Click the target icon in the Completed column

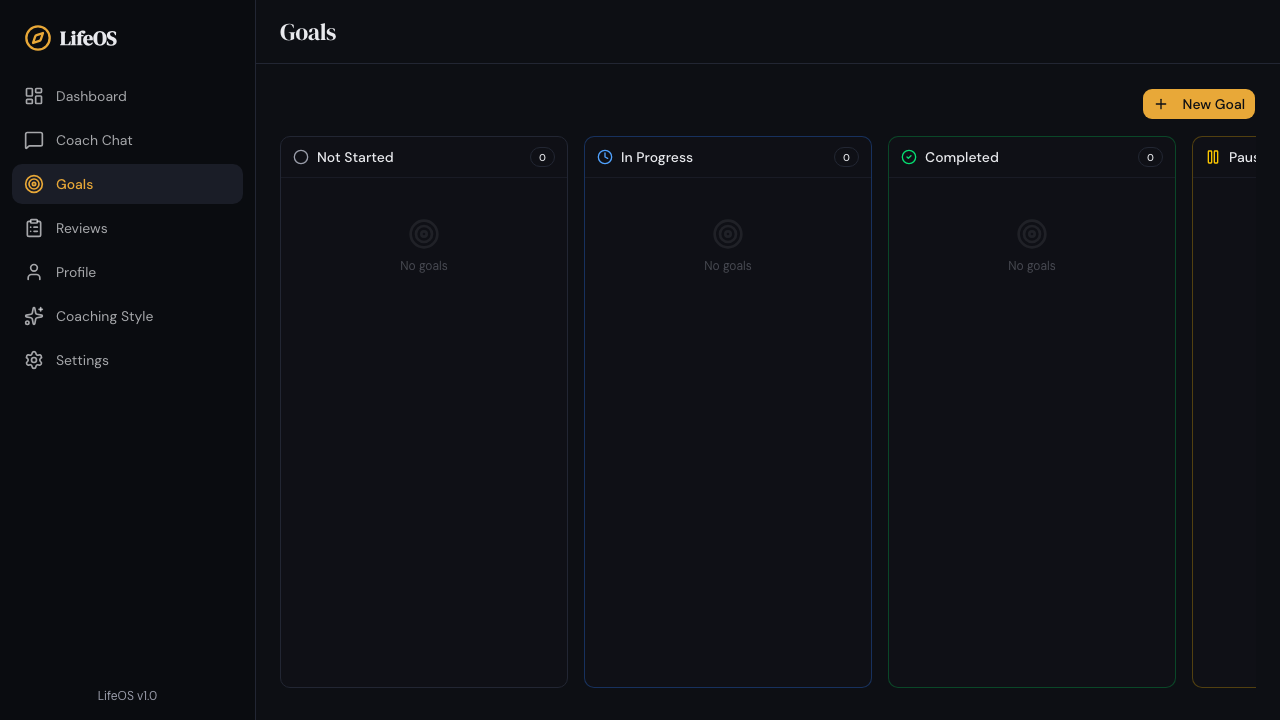pyautogui.click(x=1032, y=234)
